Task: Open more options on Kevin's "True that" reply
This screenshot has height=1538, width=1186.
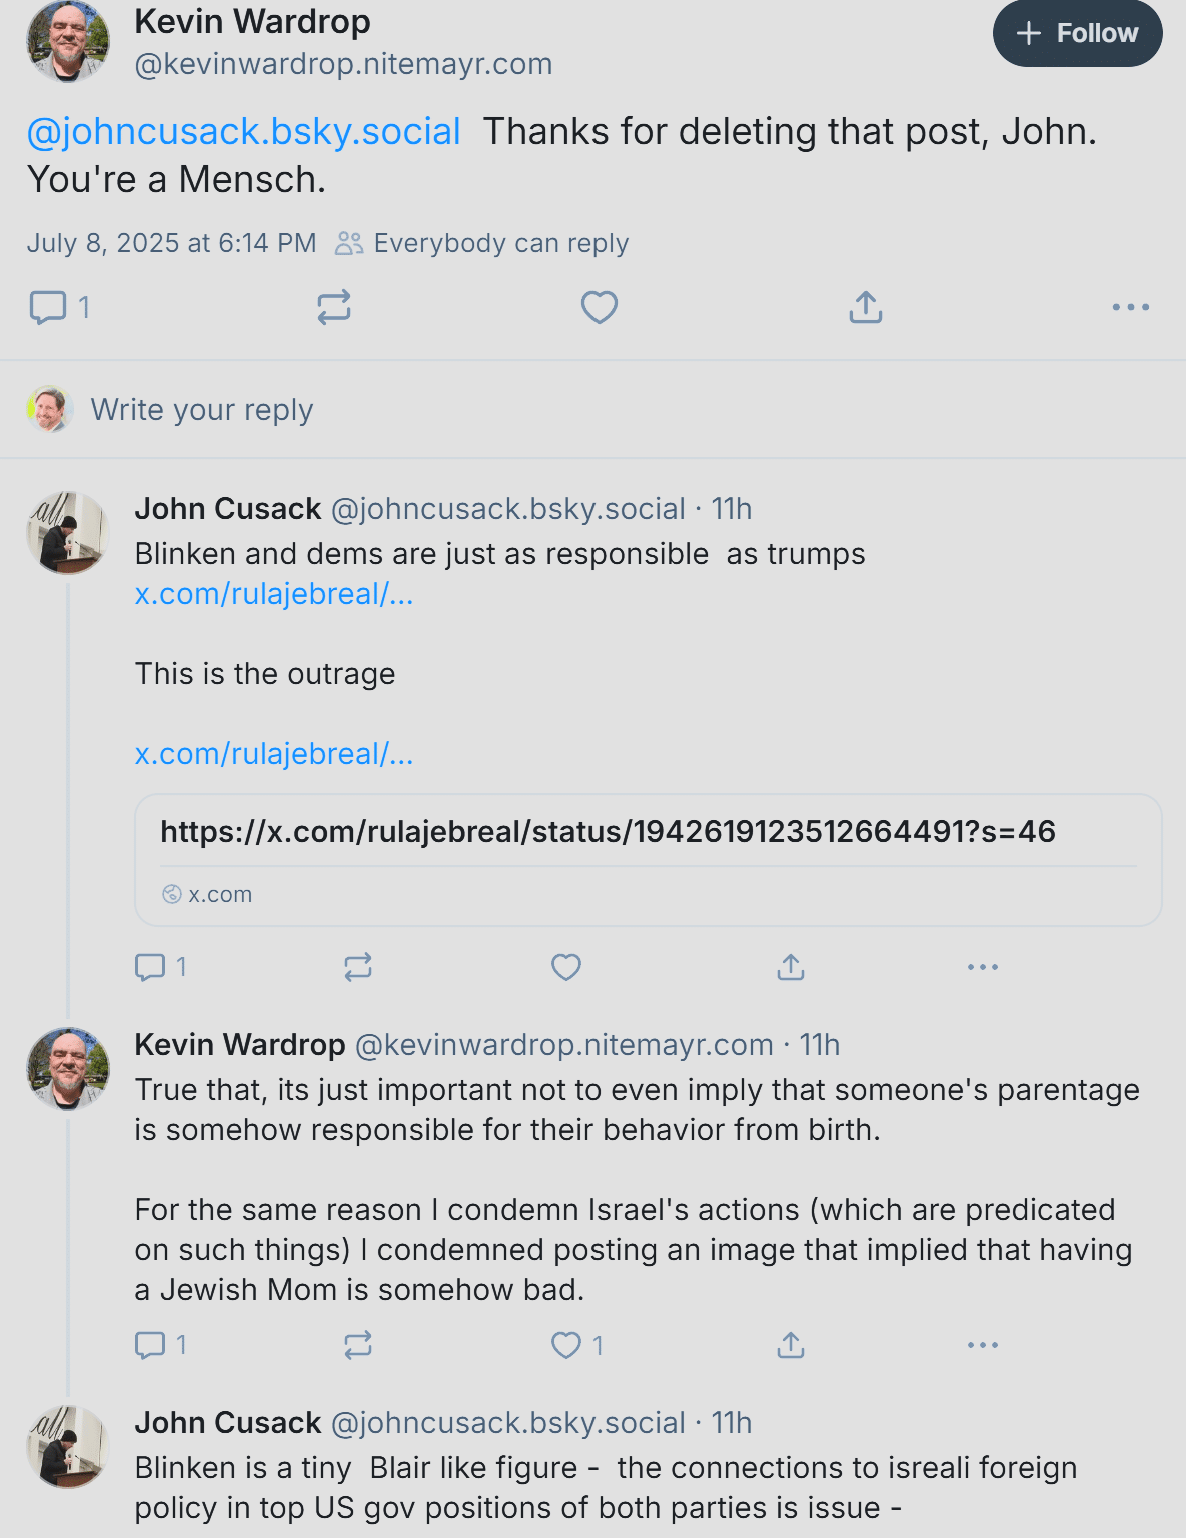Action: coord(983,1345)
